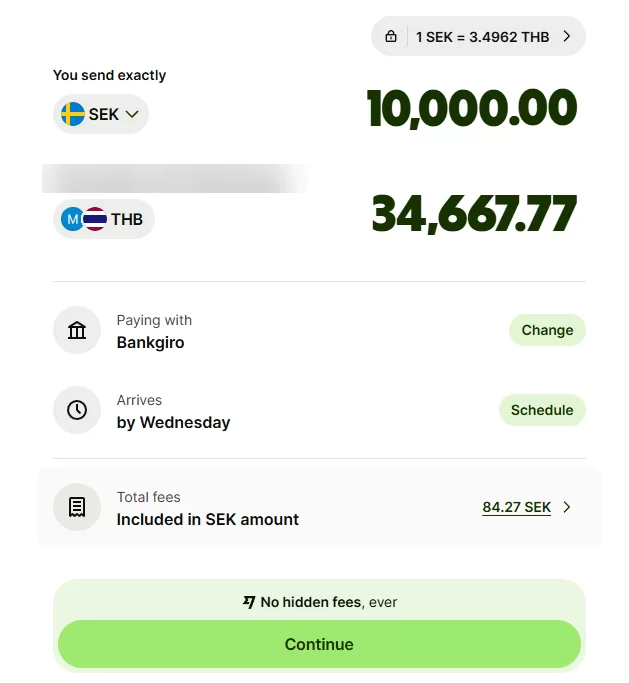This screenshot has height=683, width=629.
Task: Click the SEK dropdown chevron arrow
Action: point(132,114)
